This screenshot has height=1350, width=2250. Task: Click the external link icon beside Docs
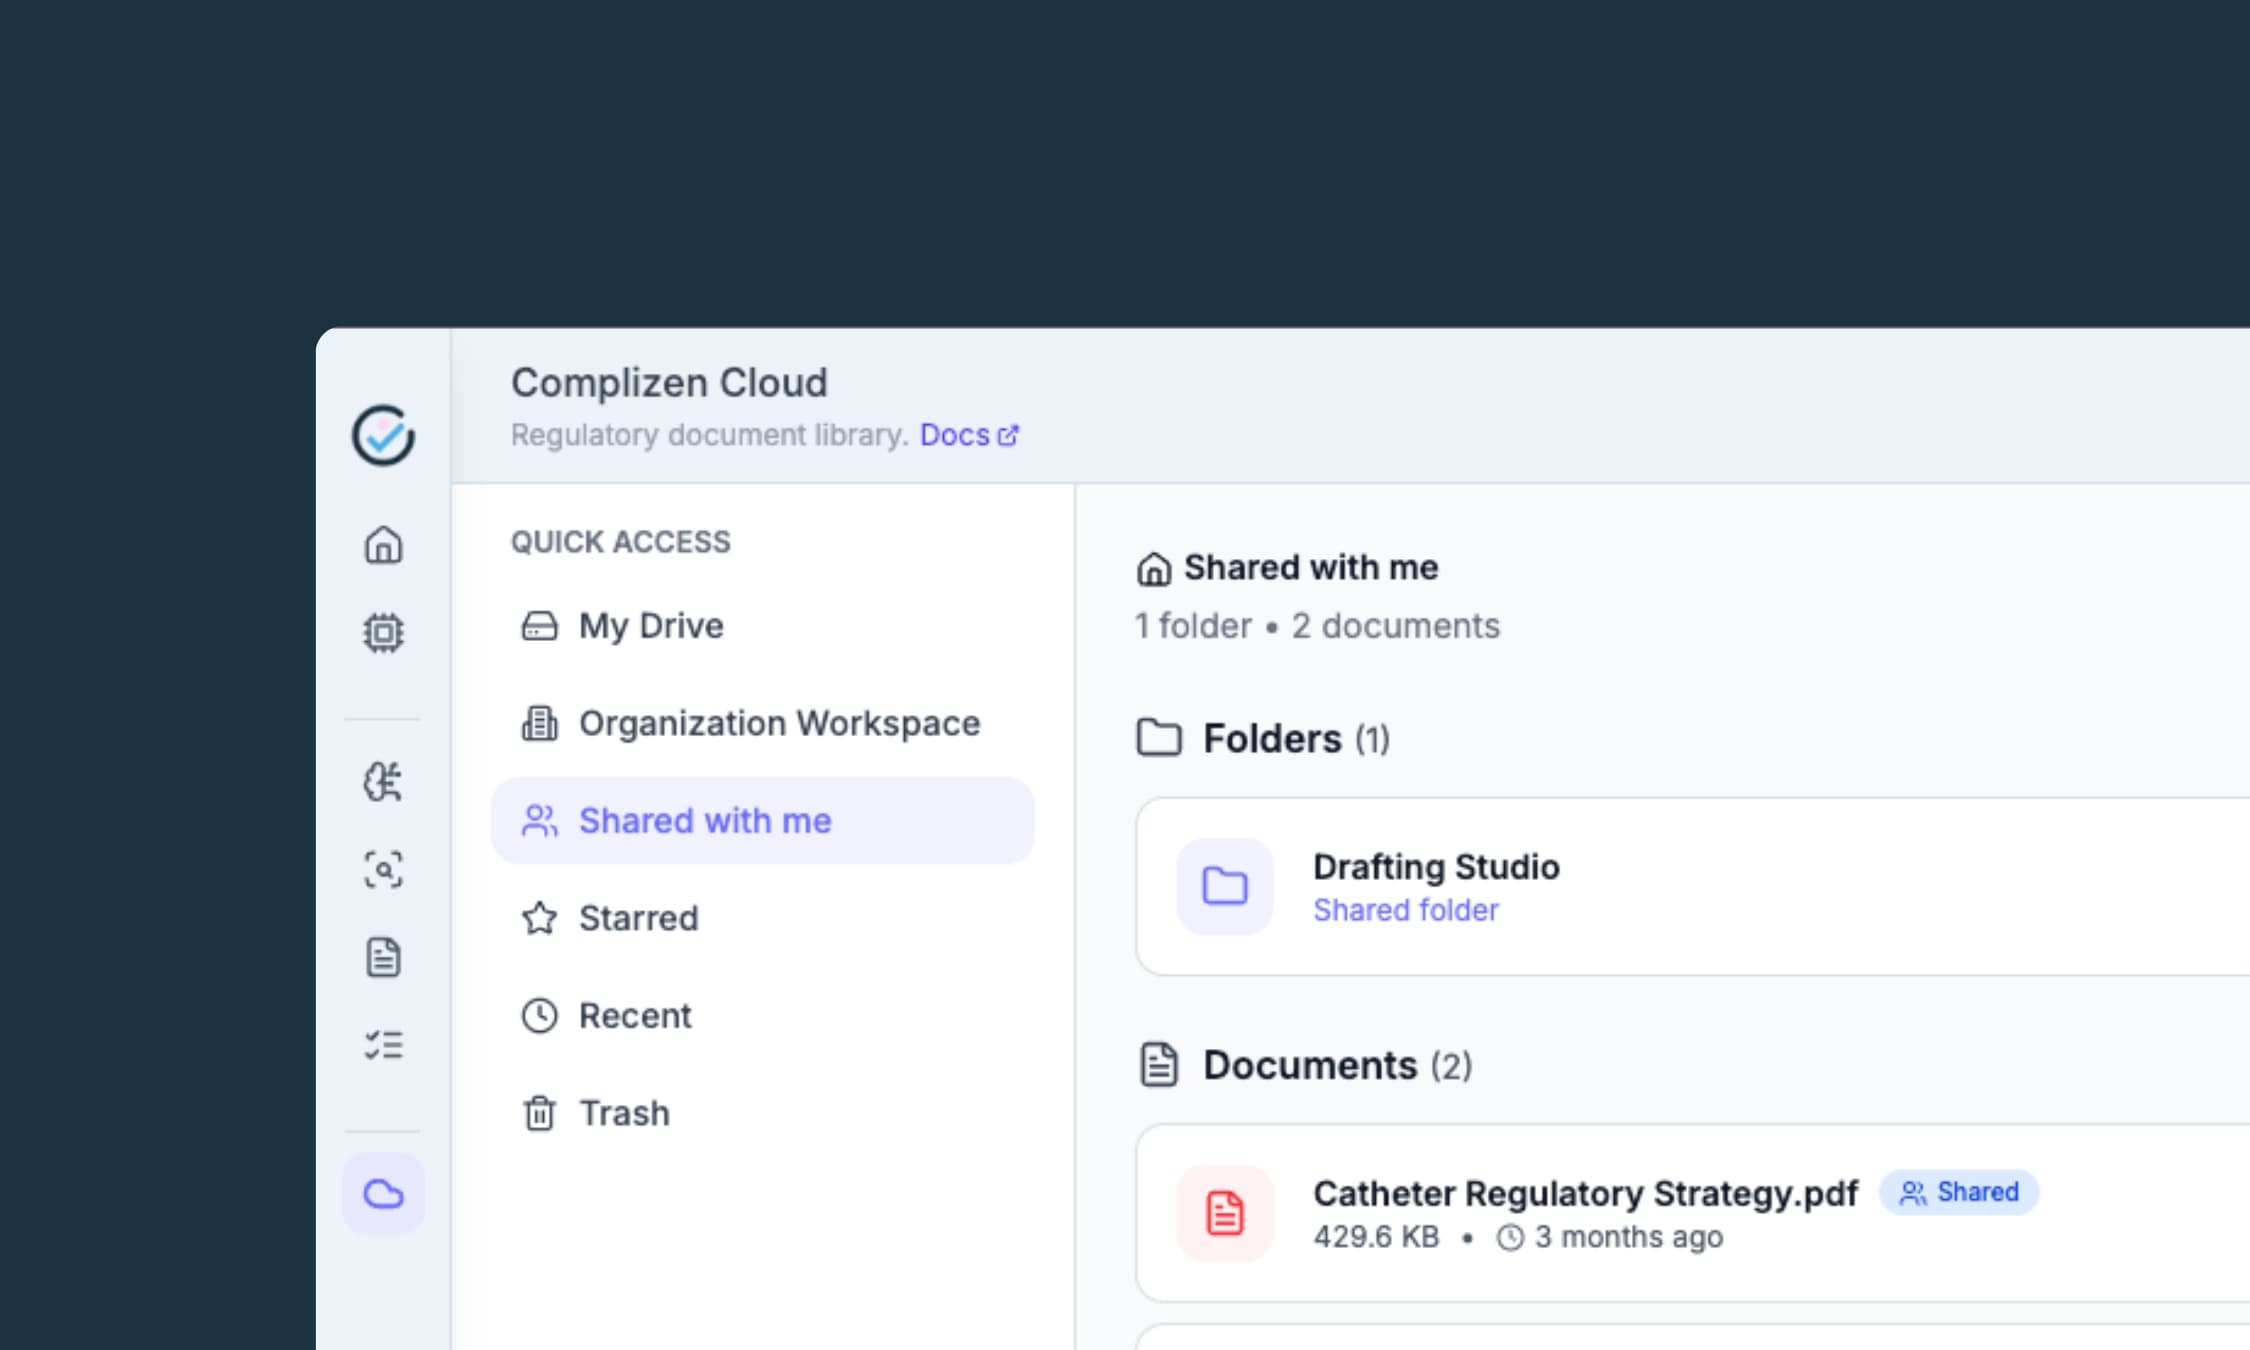coord(1008,436)
